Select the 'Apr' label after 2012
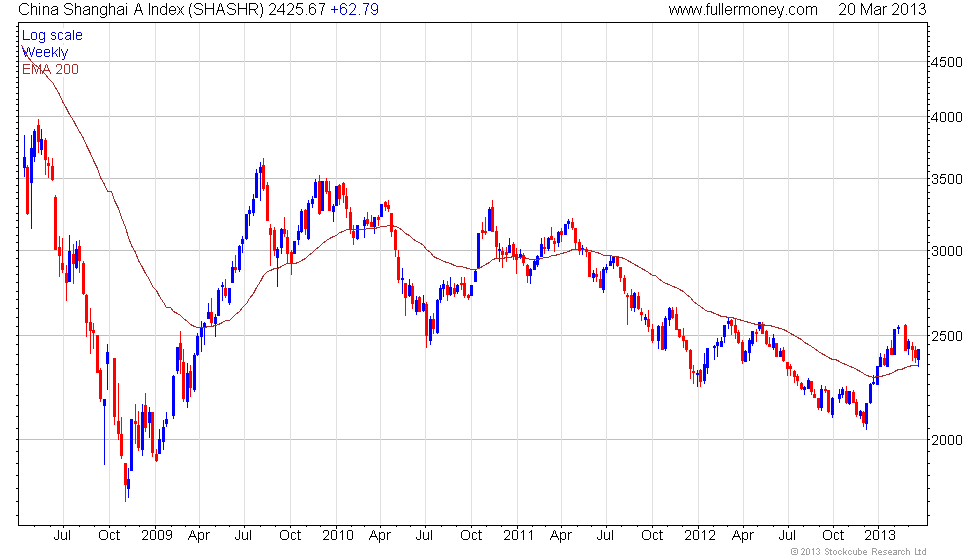This screenshot has width=980, height=560. coord(742,536)
